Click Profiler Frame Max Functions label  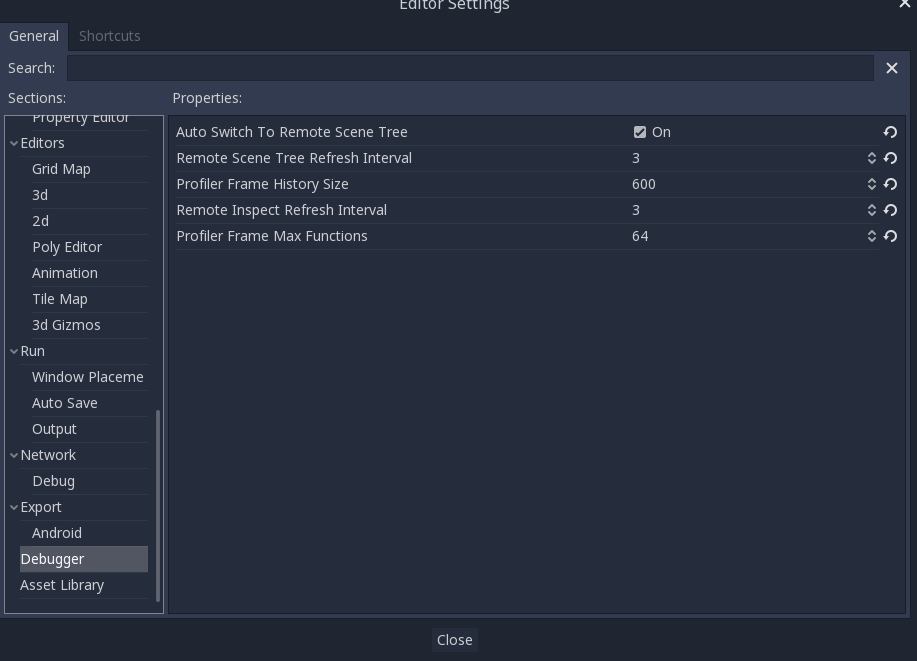(x=272, y=236)
